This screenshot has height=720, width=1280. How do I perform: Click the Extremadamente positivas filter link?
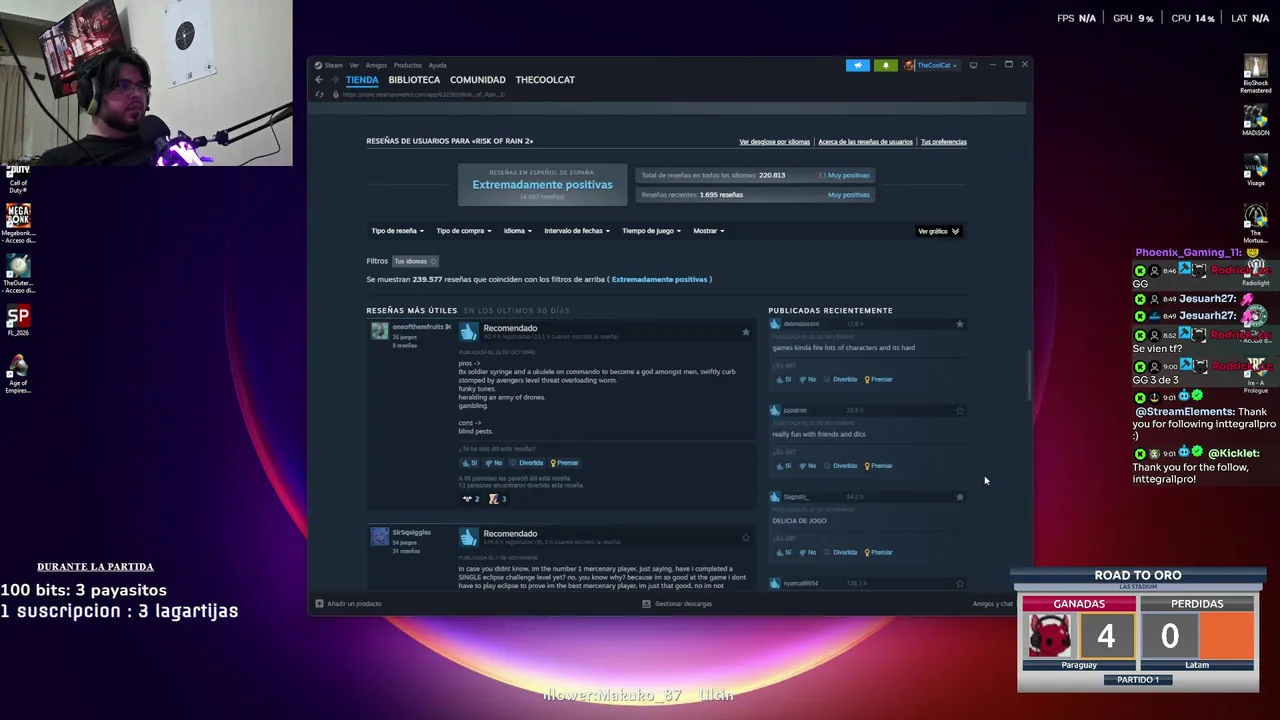click(659, 279)
